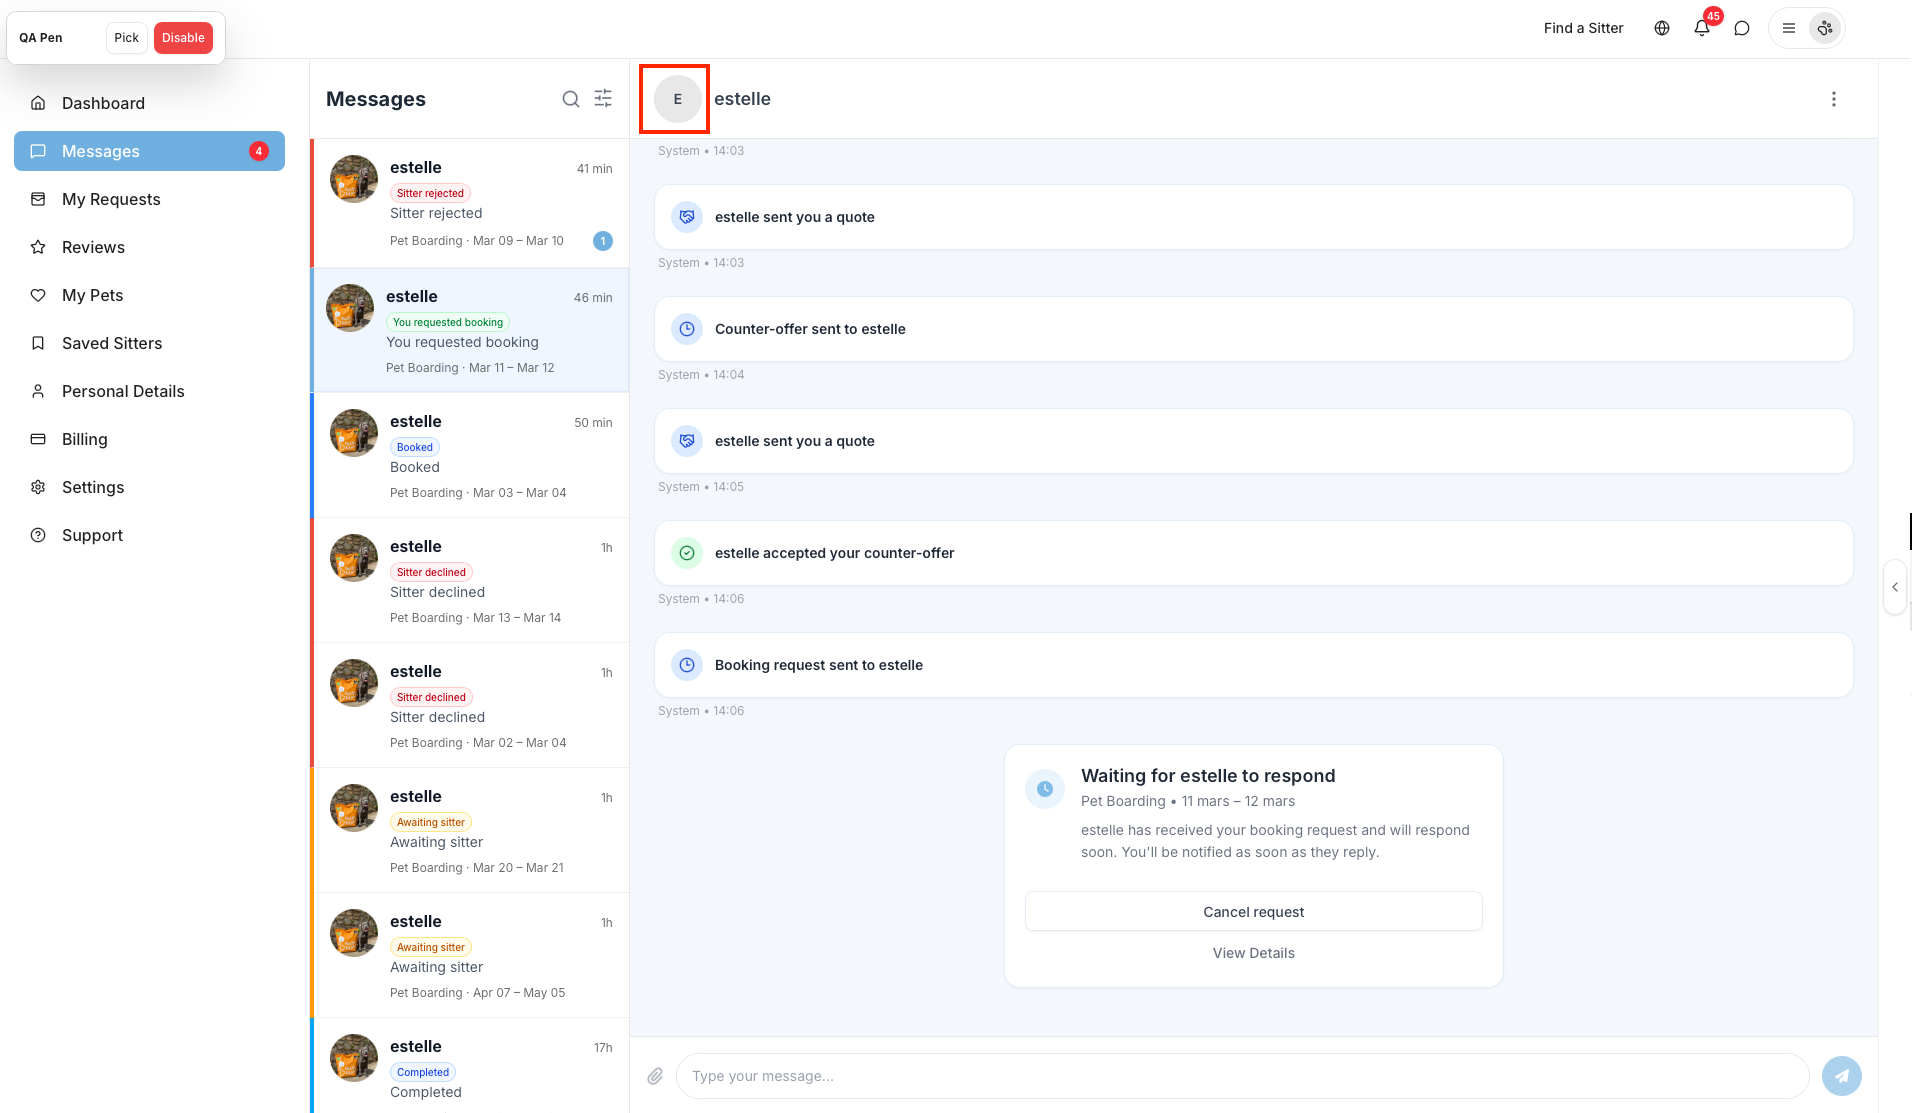Click estelle's avatar in conversation header

point(677,99)
